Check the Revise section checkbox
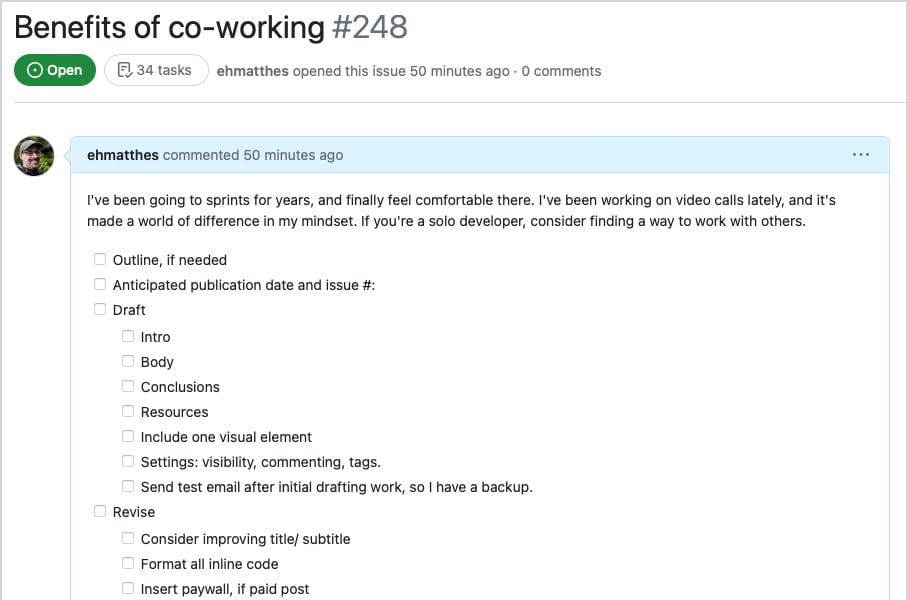The width and height of the screenshot is (908, 600). [99, 510]
